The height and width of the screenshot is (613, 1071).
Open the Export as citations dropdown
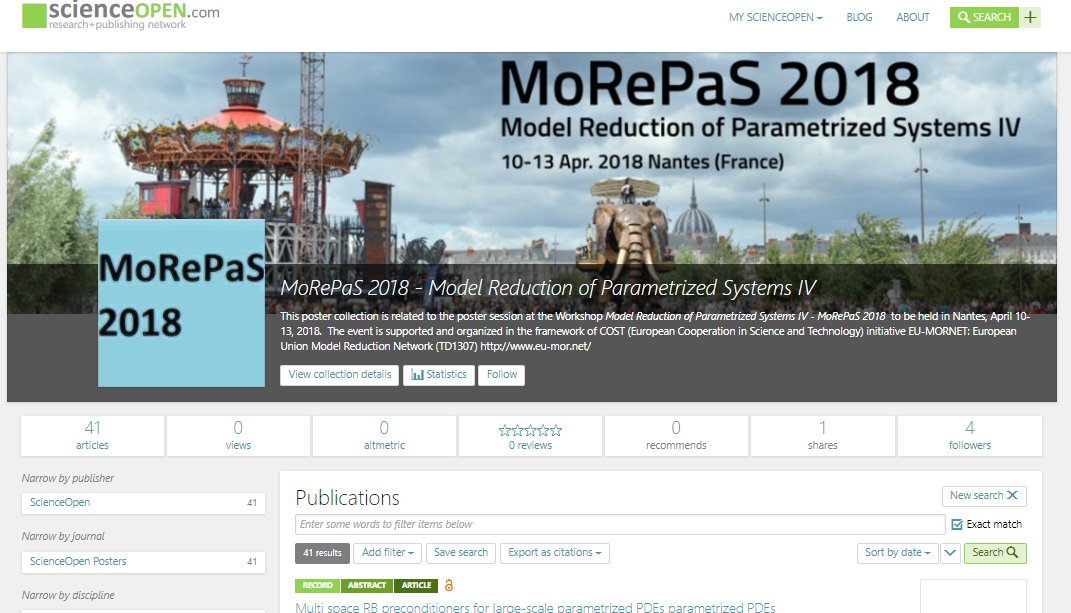click(x=555, y=553)
